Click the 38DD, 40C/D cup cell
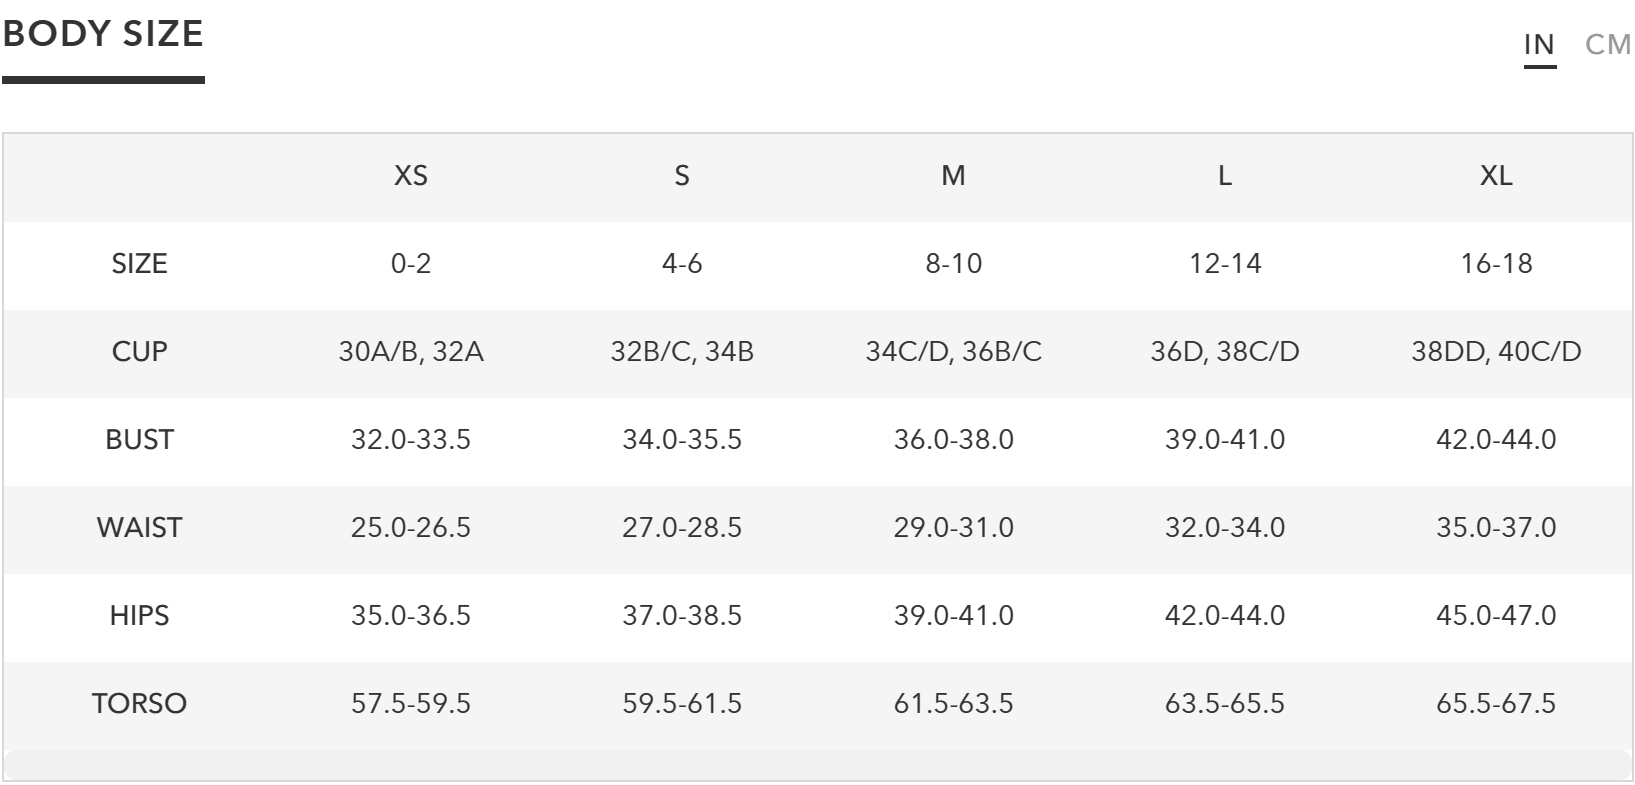The width and height of the screenshot is (1635, 785). click(x=1496, y=352)
